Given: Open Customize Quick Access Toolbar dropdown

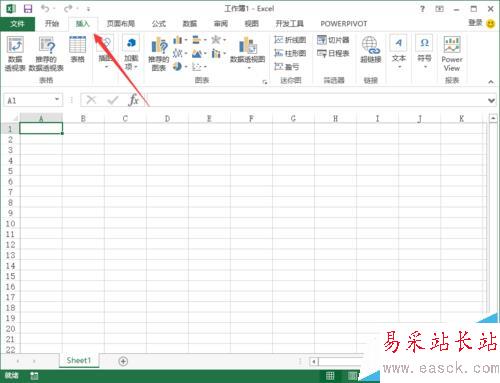Looking at the screenshot, I should coord(88,9).
